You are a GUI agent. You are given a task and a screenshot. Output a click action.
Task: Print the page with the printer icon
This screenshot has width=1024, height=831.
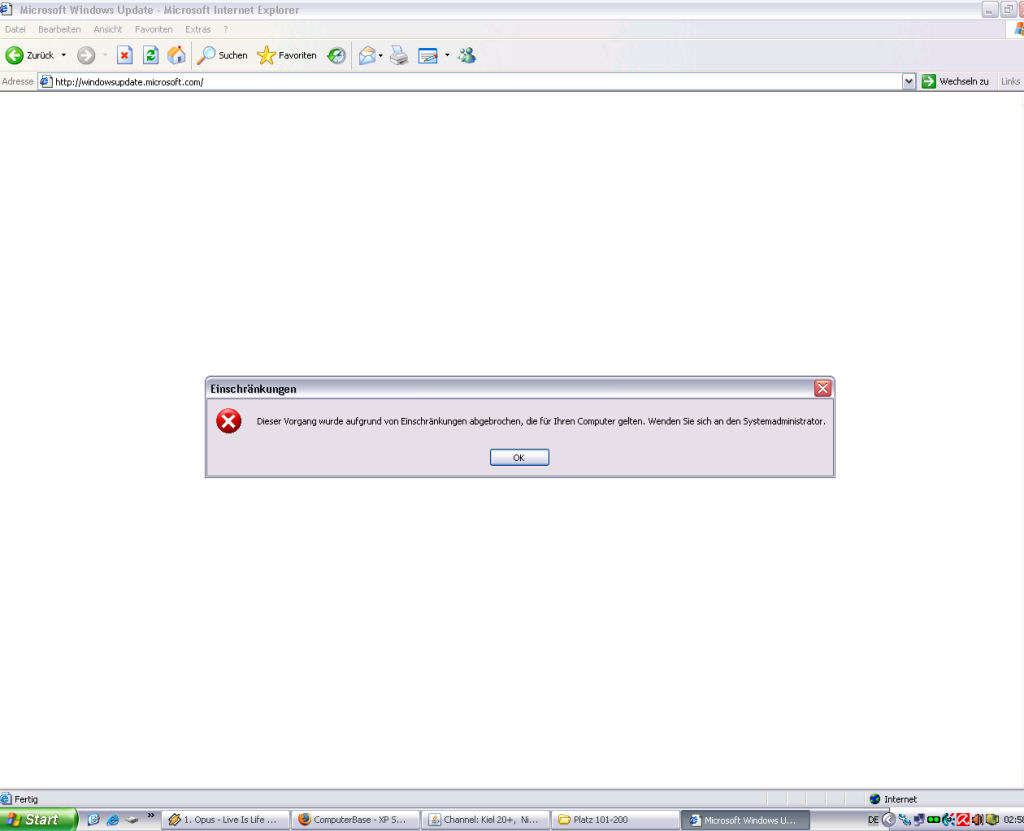click(399, 56)
